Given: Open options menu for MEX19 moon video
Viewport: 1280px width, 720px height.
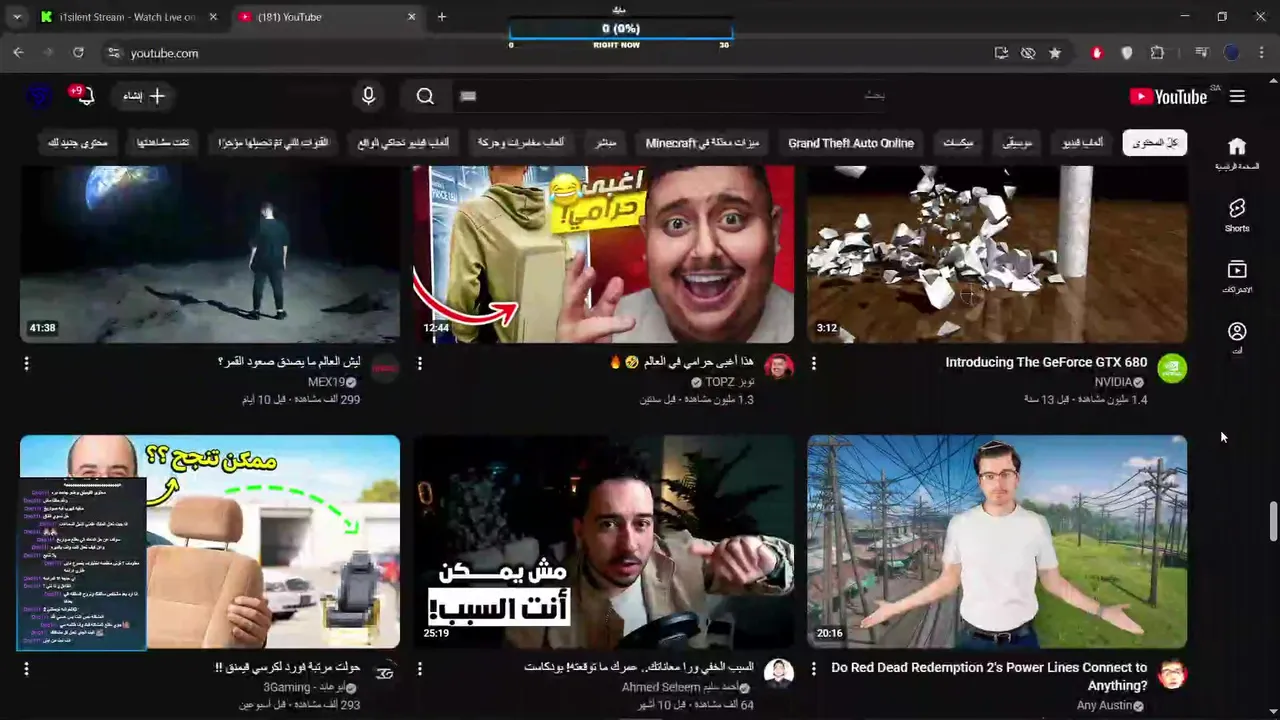Looking at the screenshot, I should pos(27,363).
